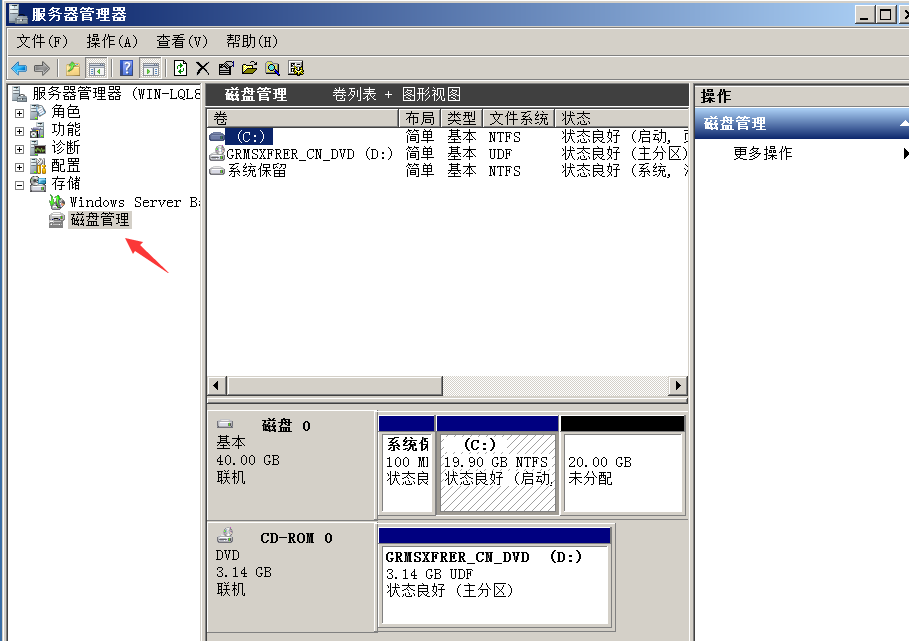Collapse the 存储 tree node

pyautogui.click(x=19, y=185)
